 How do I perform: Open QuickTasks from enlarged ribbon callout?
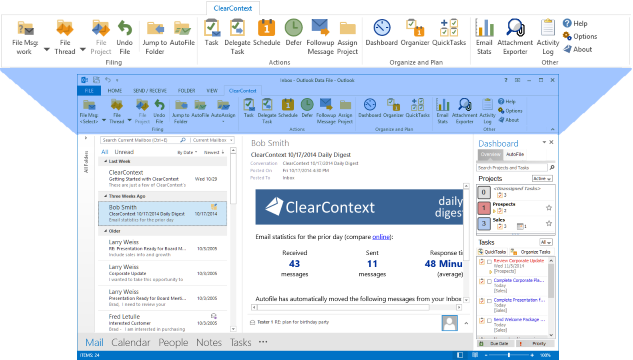(449, 33)
